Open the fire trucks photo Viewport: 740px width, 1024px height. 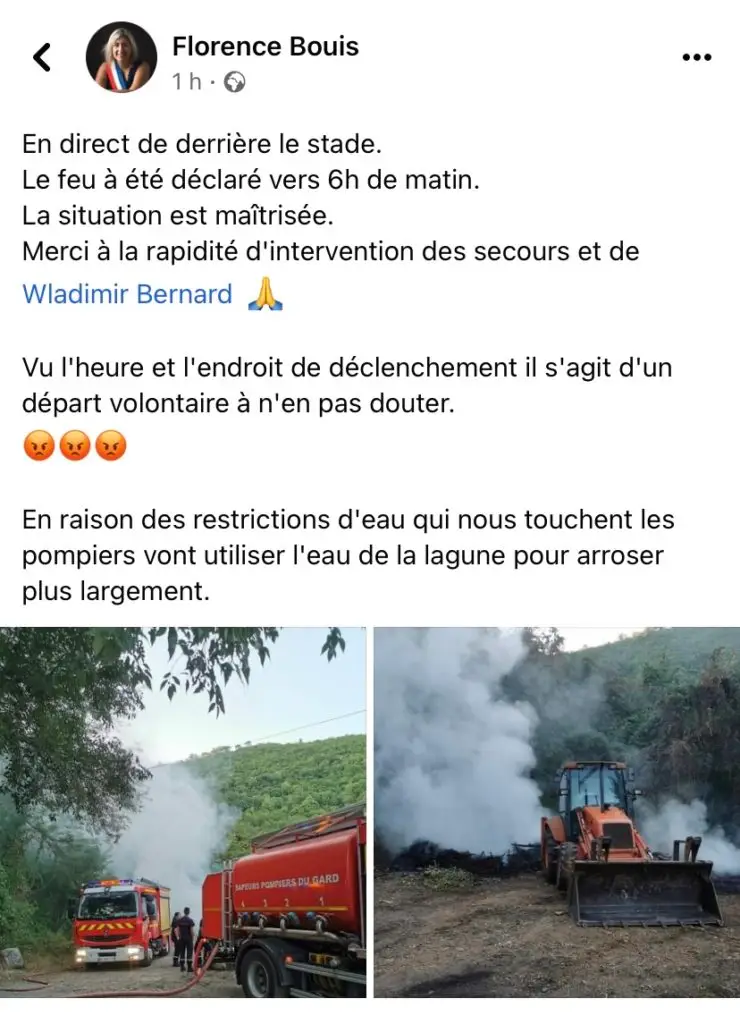[x=183, y=812]
